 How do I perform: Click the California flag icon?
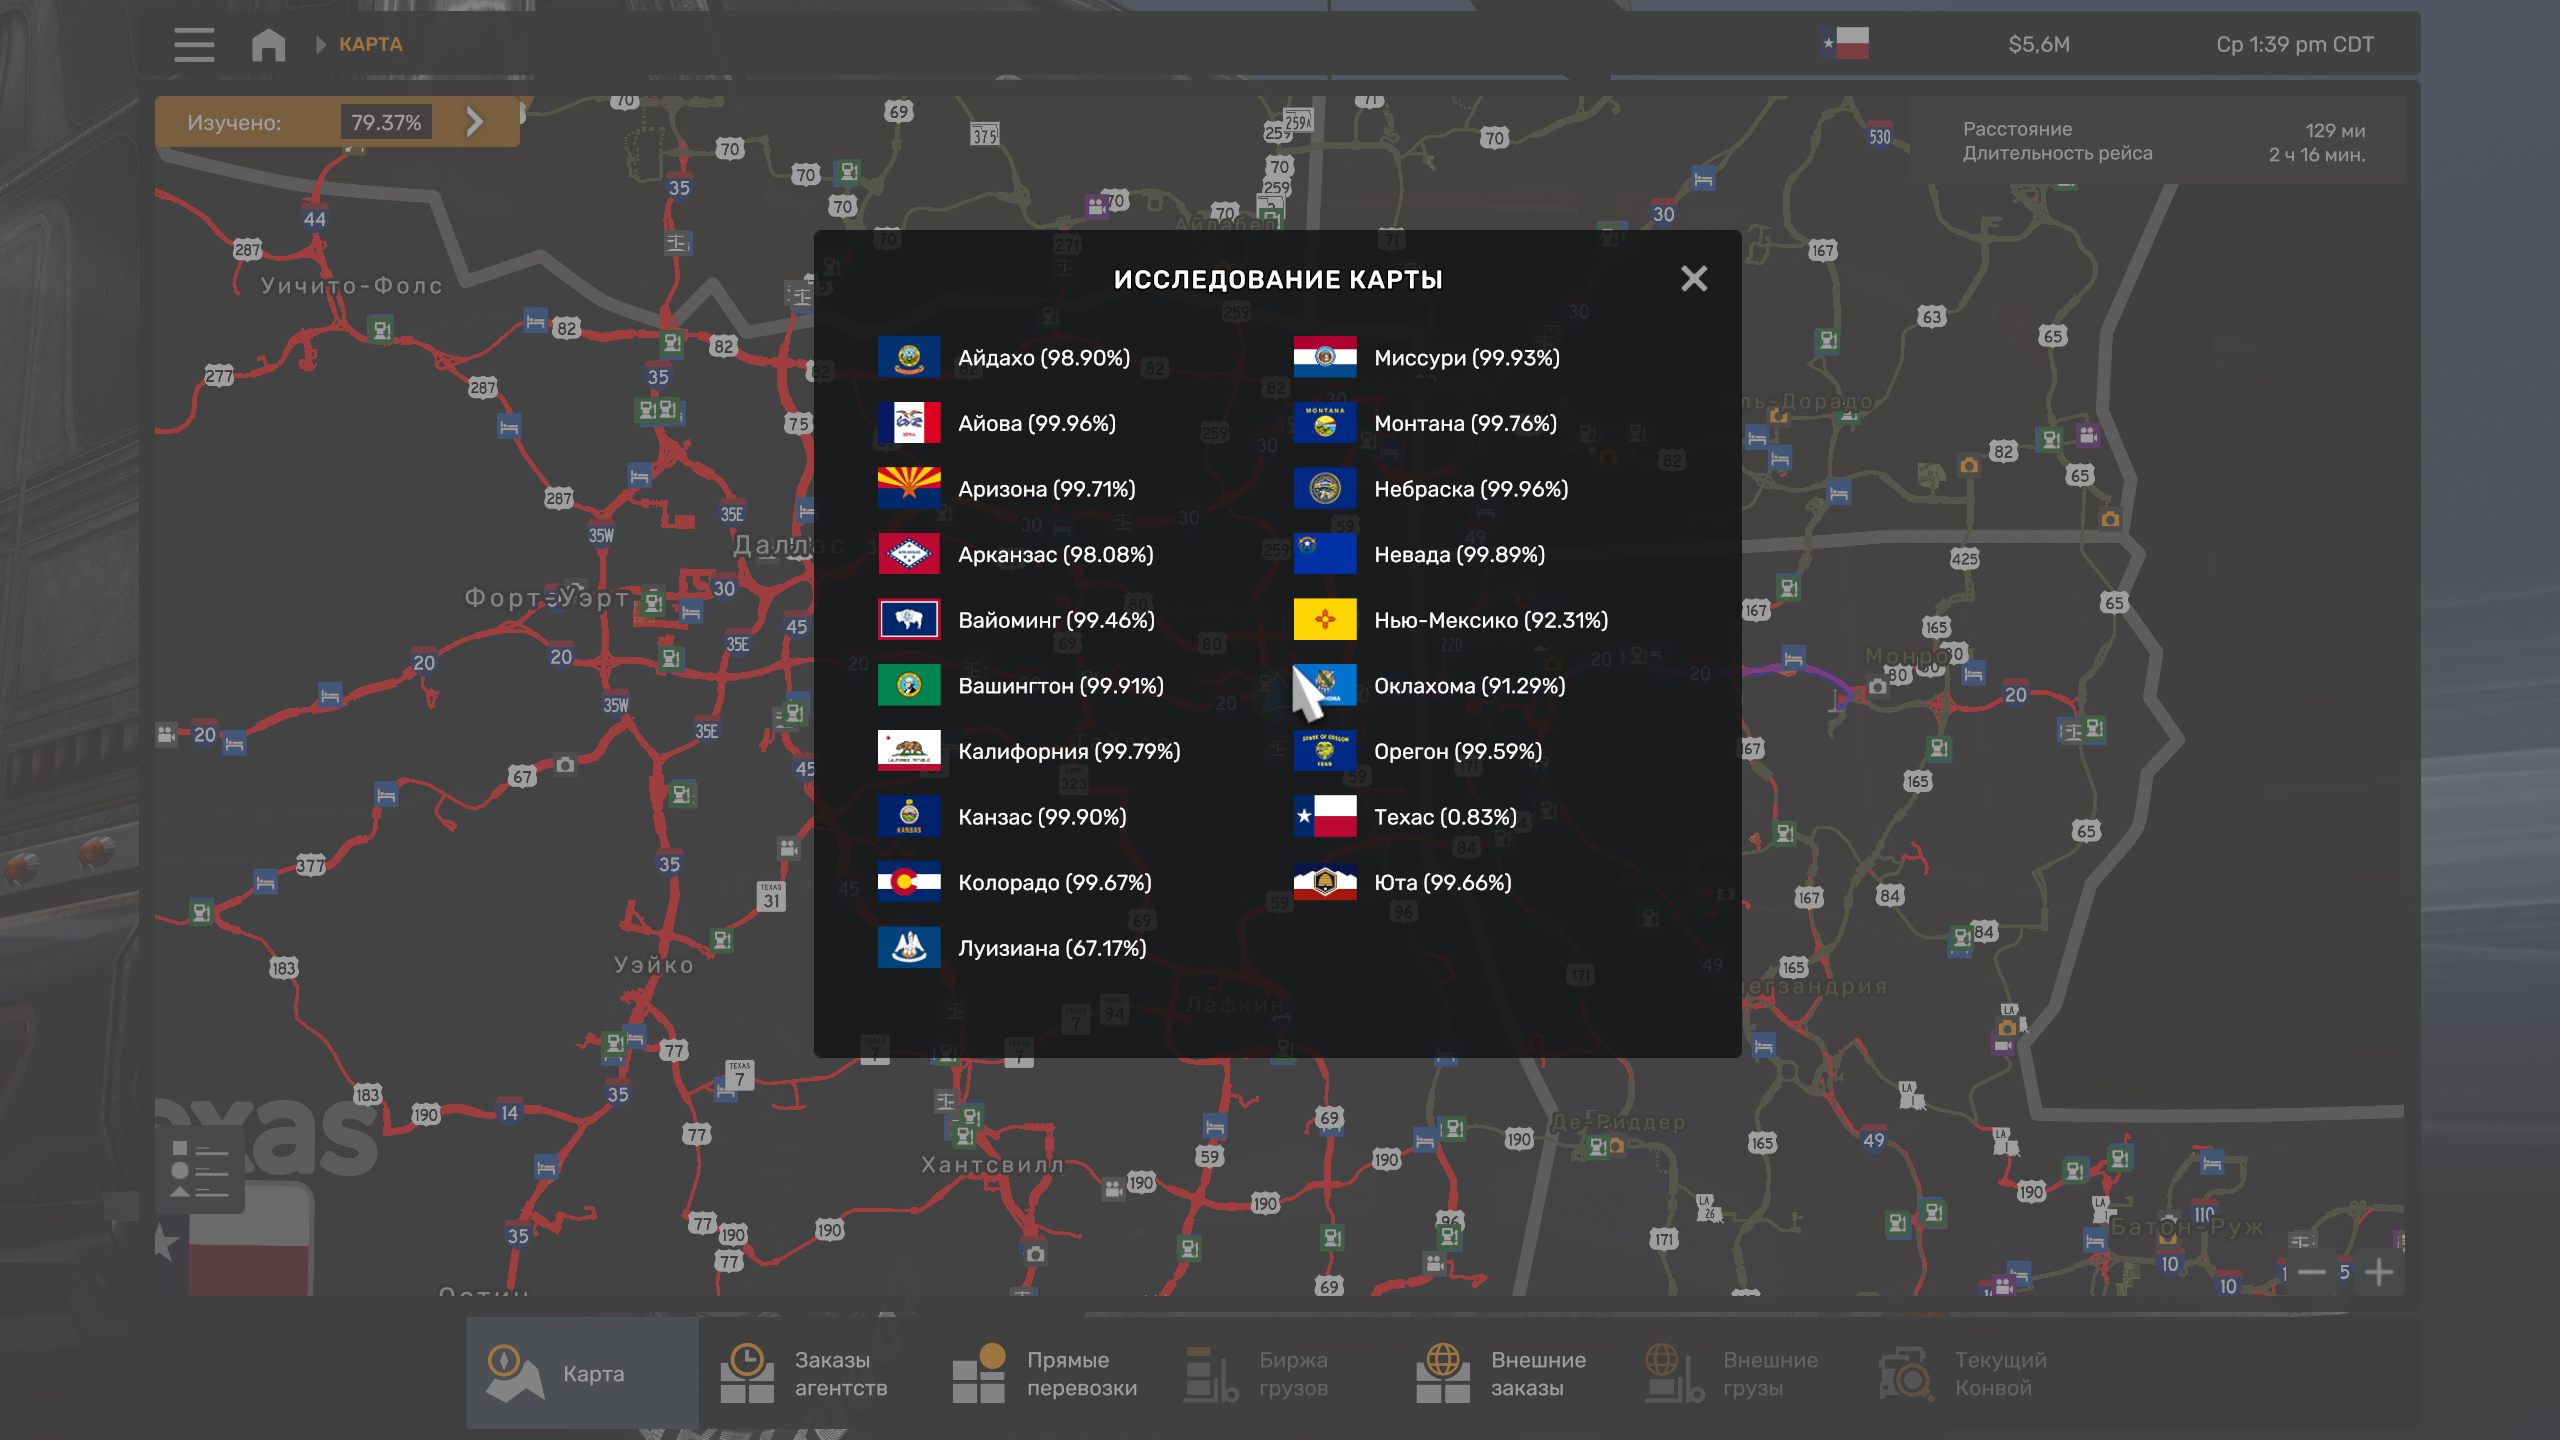(908, 751)
